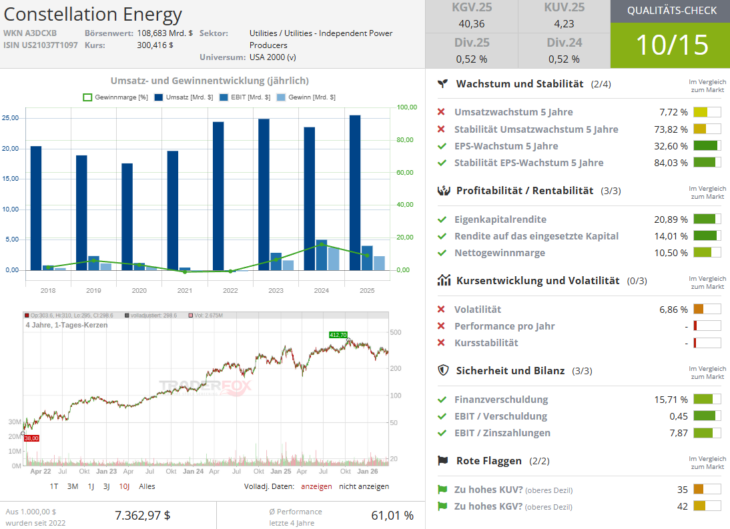
Task: Select the 10J chart time range
Action: tap(124, 486)
